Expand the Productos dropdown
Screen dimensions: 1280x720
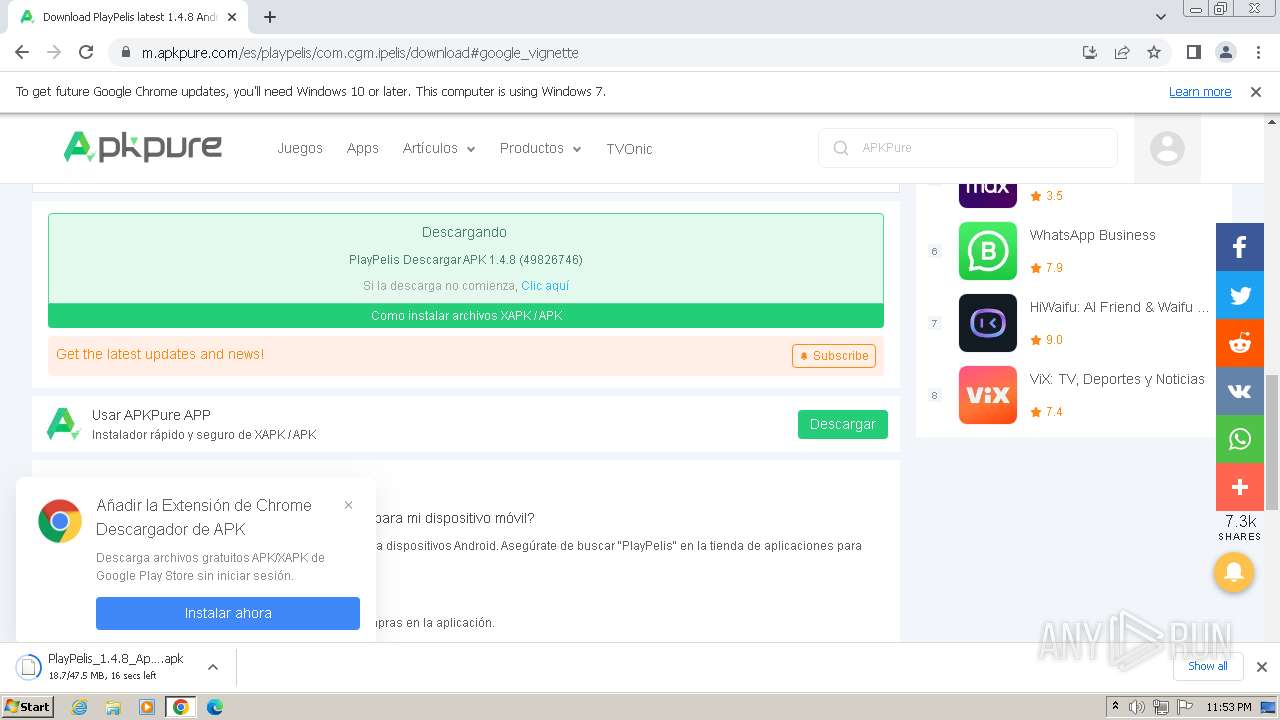(540, 148)
